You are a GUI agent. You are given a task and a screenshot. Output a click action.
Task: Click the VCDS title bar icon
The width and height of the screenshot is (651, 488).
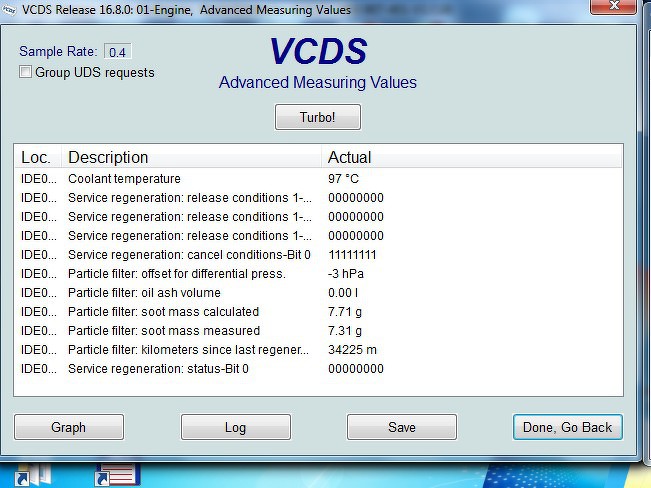(x=9, y=10)
